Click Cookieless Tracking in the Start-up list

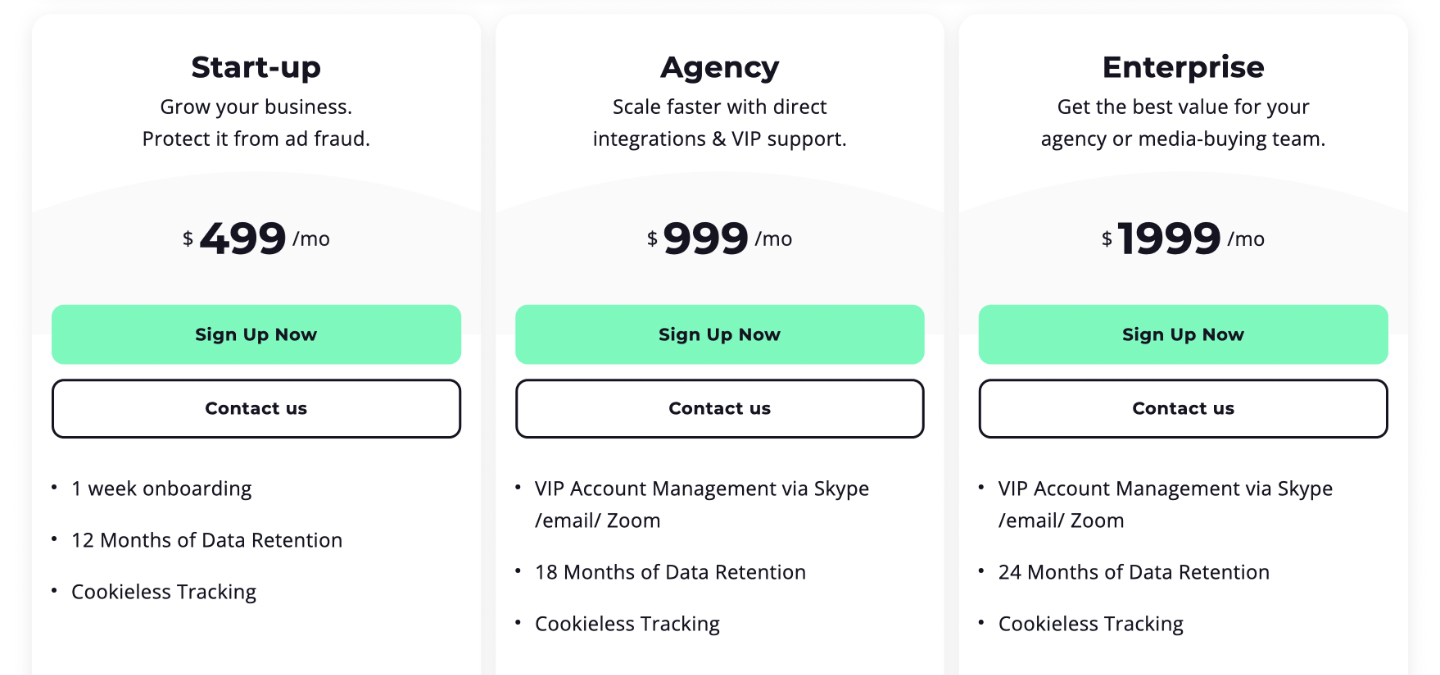click(163, 592)
